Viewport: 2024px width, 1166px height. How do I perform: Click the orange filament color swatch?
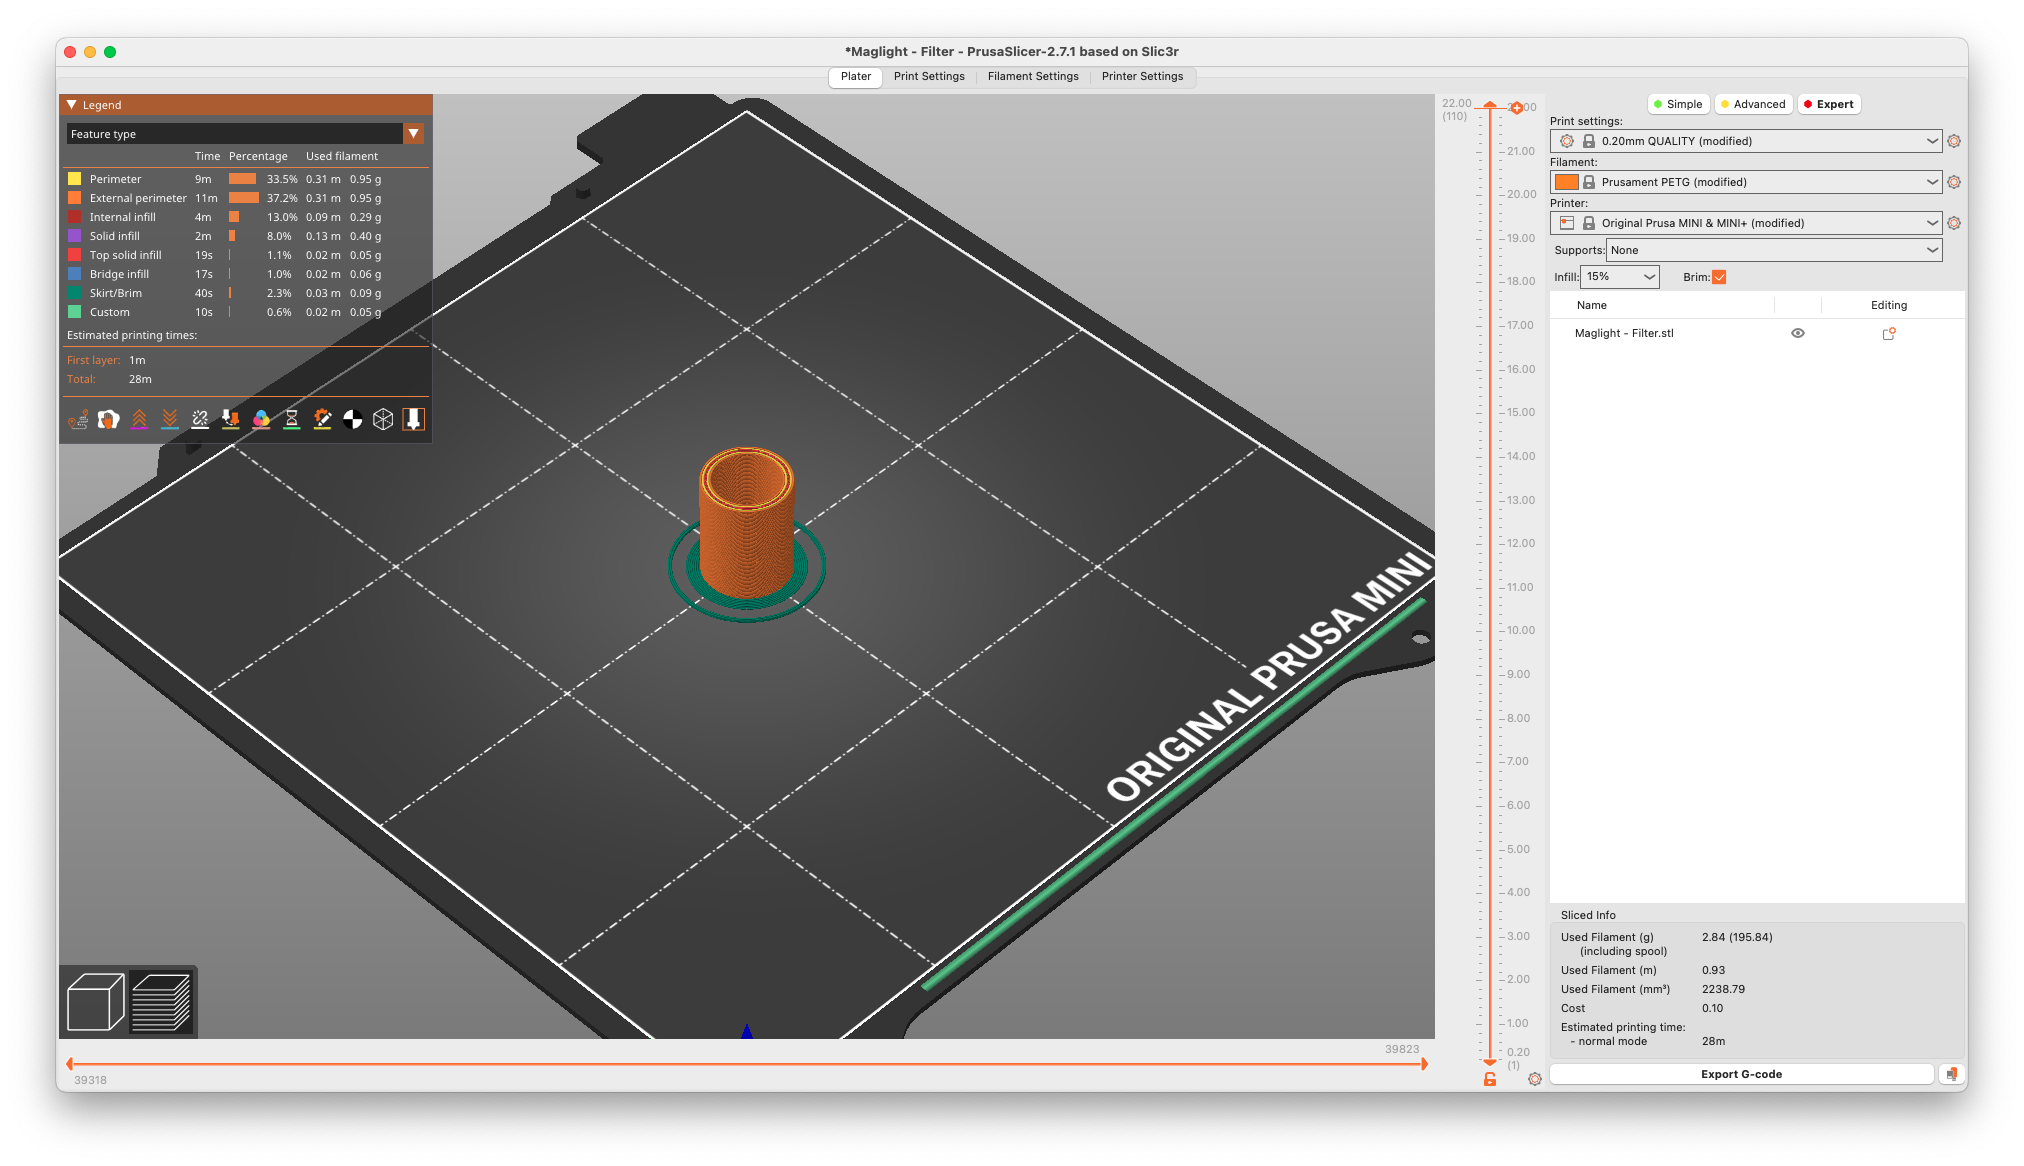tap(1567, 182)
